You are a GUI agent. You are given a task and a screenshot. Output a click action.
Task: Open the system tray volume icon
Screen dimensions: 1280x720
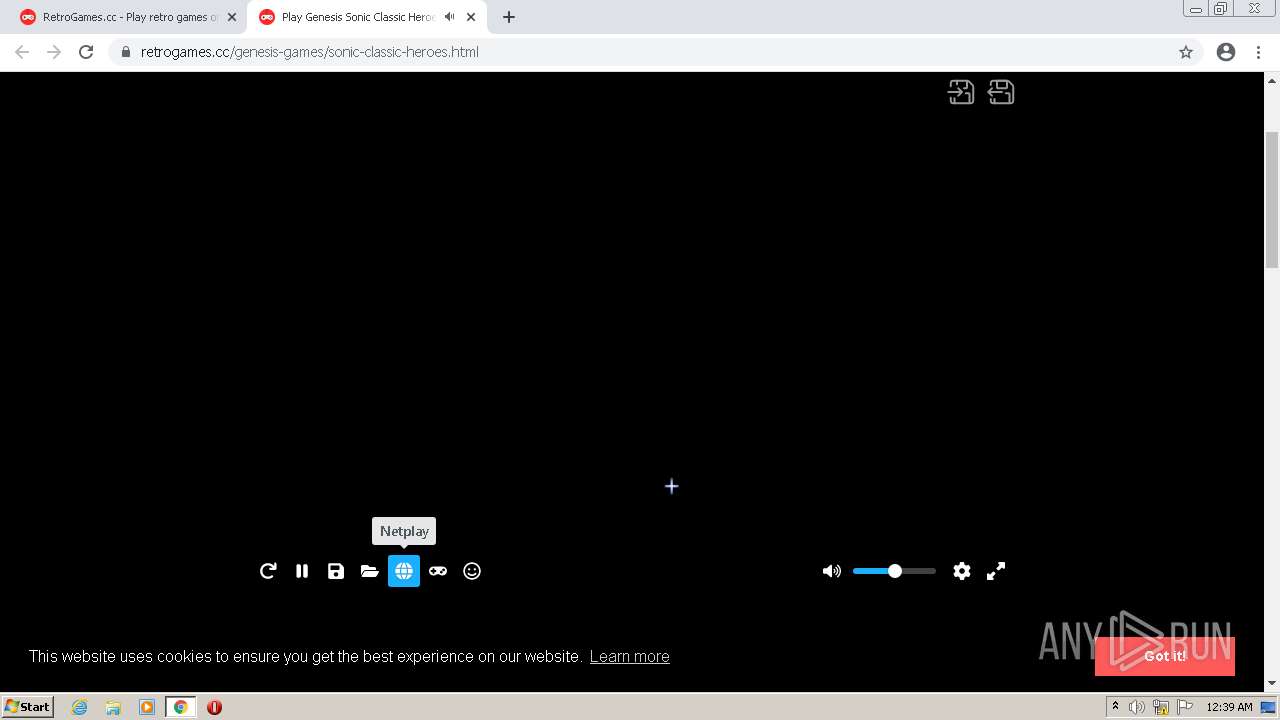[x=1136, y=707]
